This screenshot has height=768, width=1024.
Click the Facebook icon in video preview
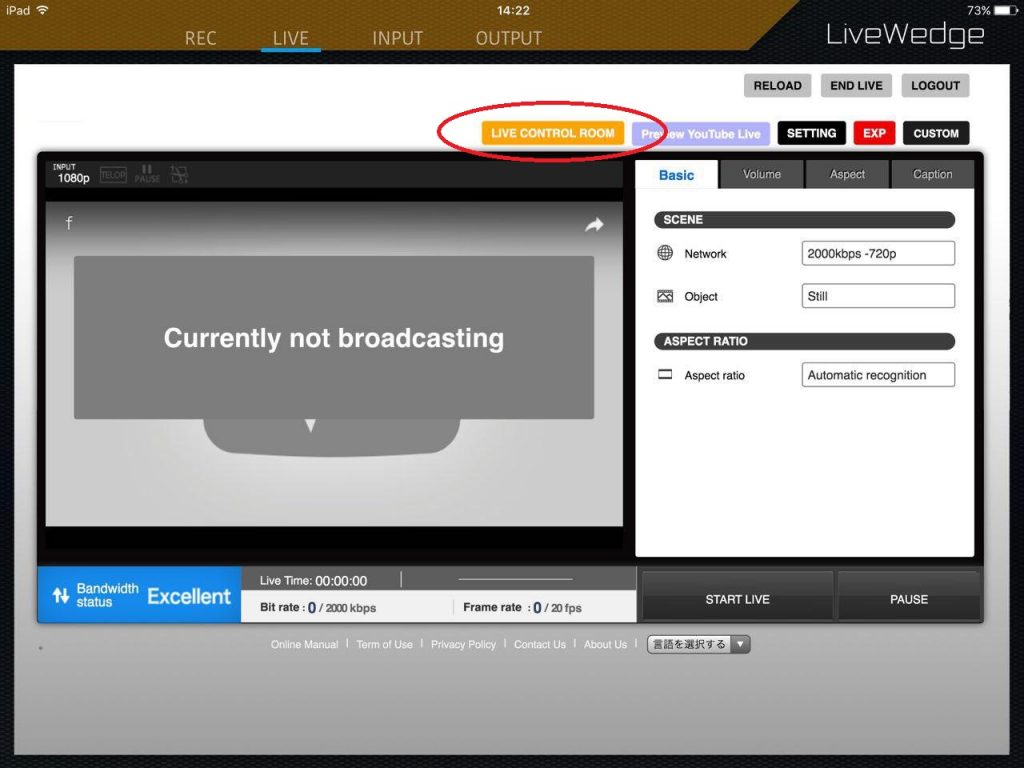coord(69,223)
